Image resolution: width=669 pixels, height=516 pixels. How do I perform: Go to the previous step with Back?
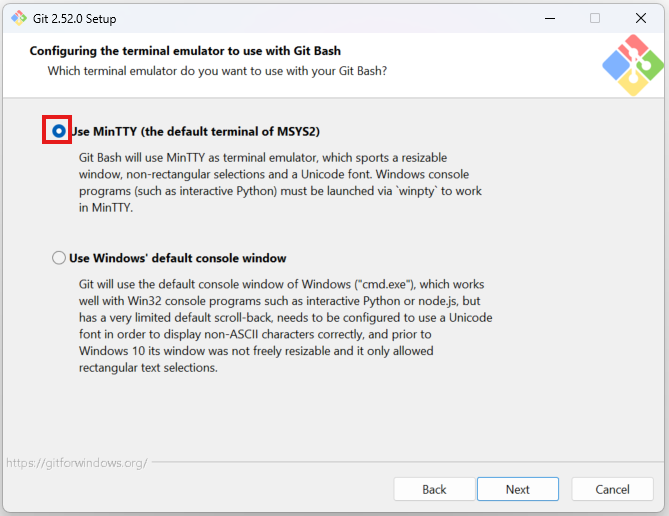click(x=434, y=489)
